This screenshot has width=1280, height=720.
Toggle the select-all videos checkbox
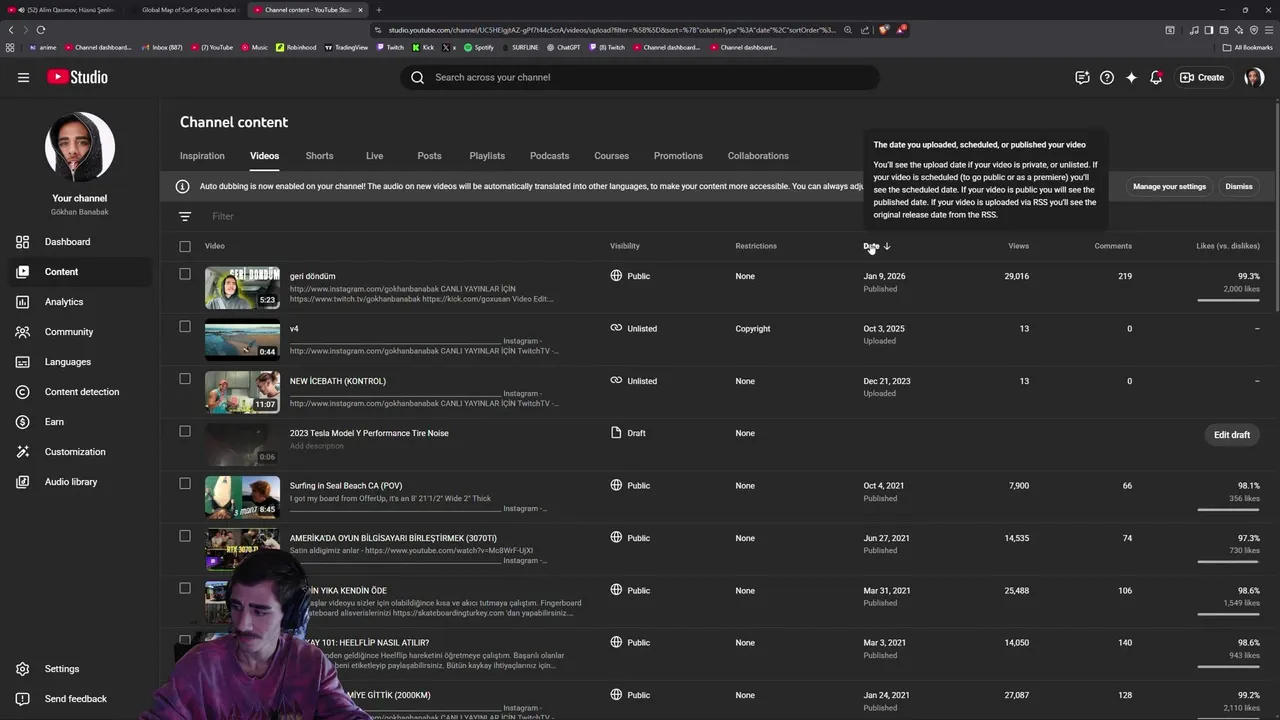(185, 246)
